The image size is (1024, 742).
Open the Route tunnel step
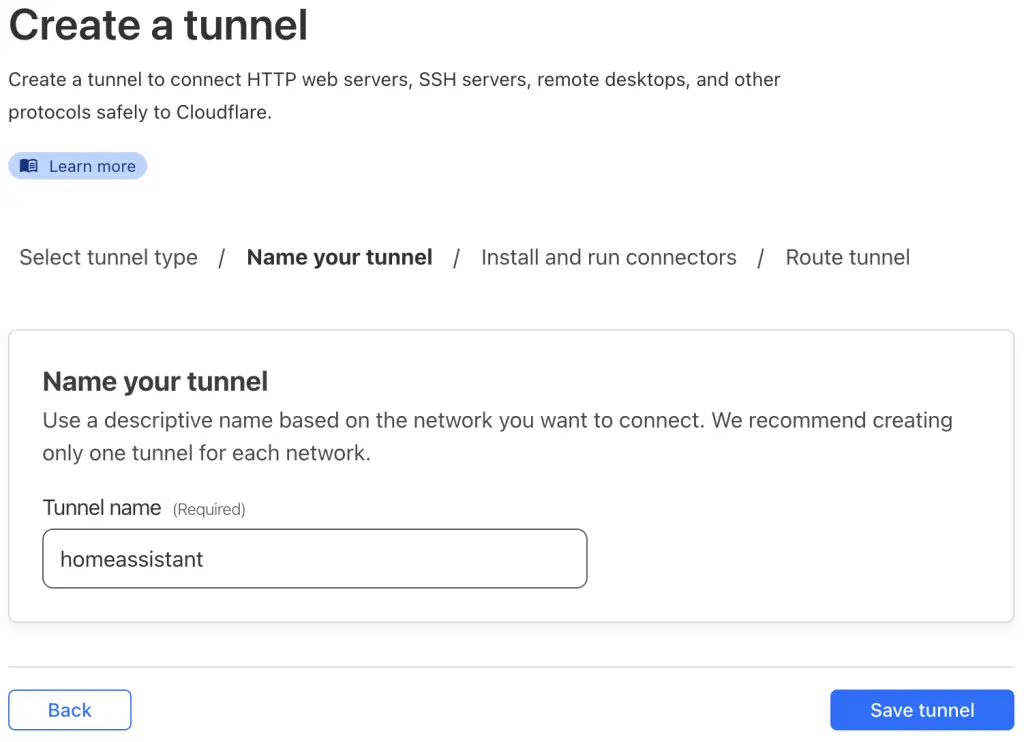point(848,257)
